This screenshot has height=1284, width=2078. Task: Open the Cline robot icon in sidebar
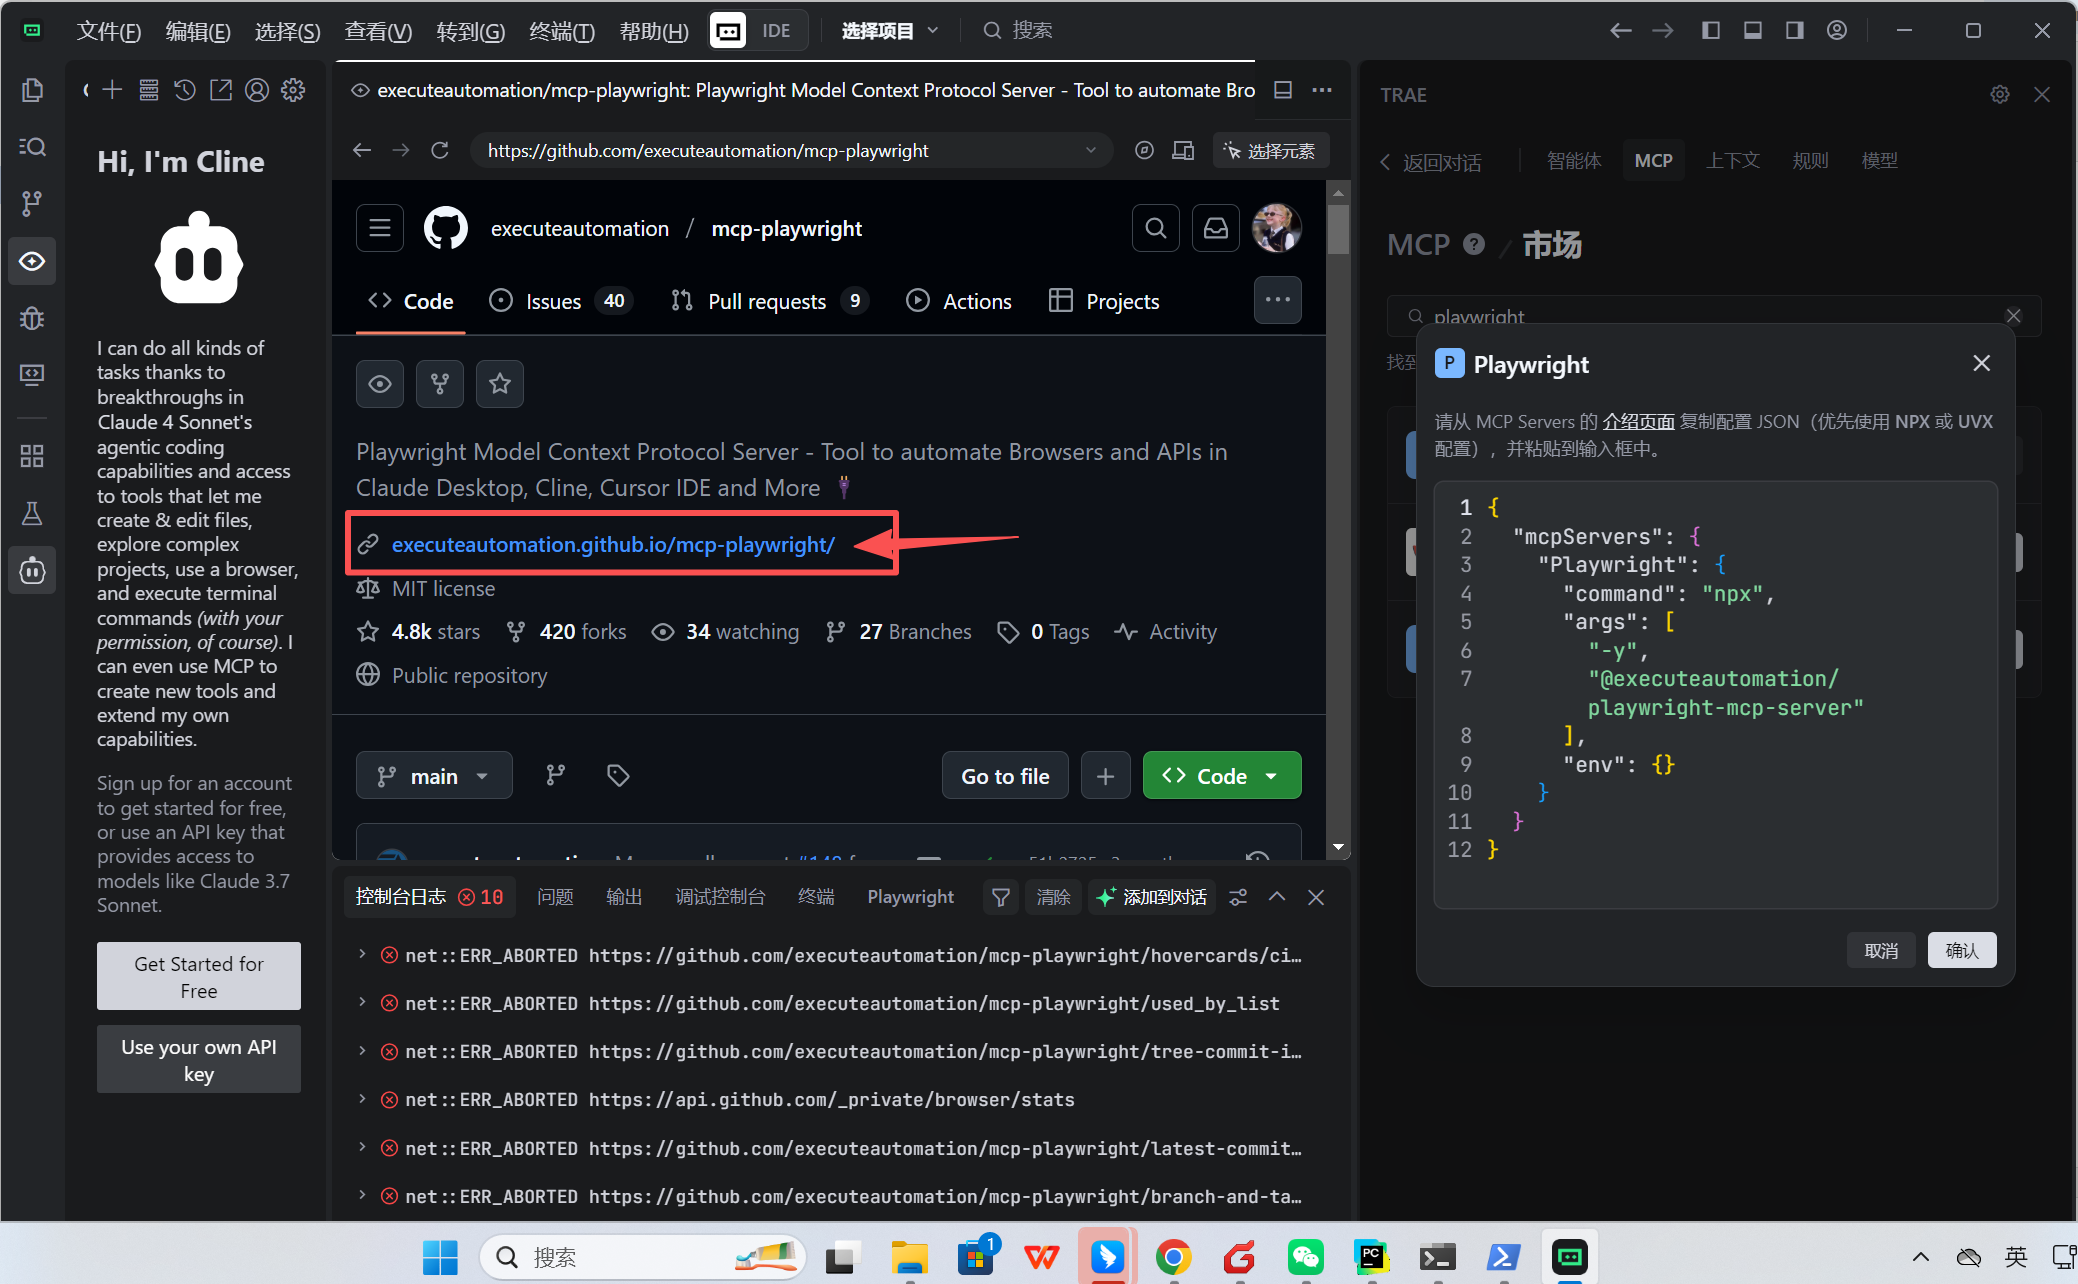click(32, 571)
